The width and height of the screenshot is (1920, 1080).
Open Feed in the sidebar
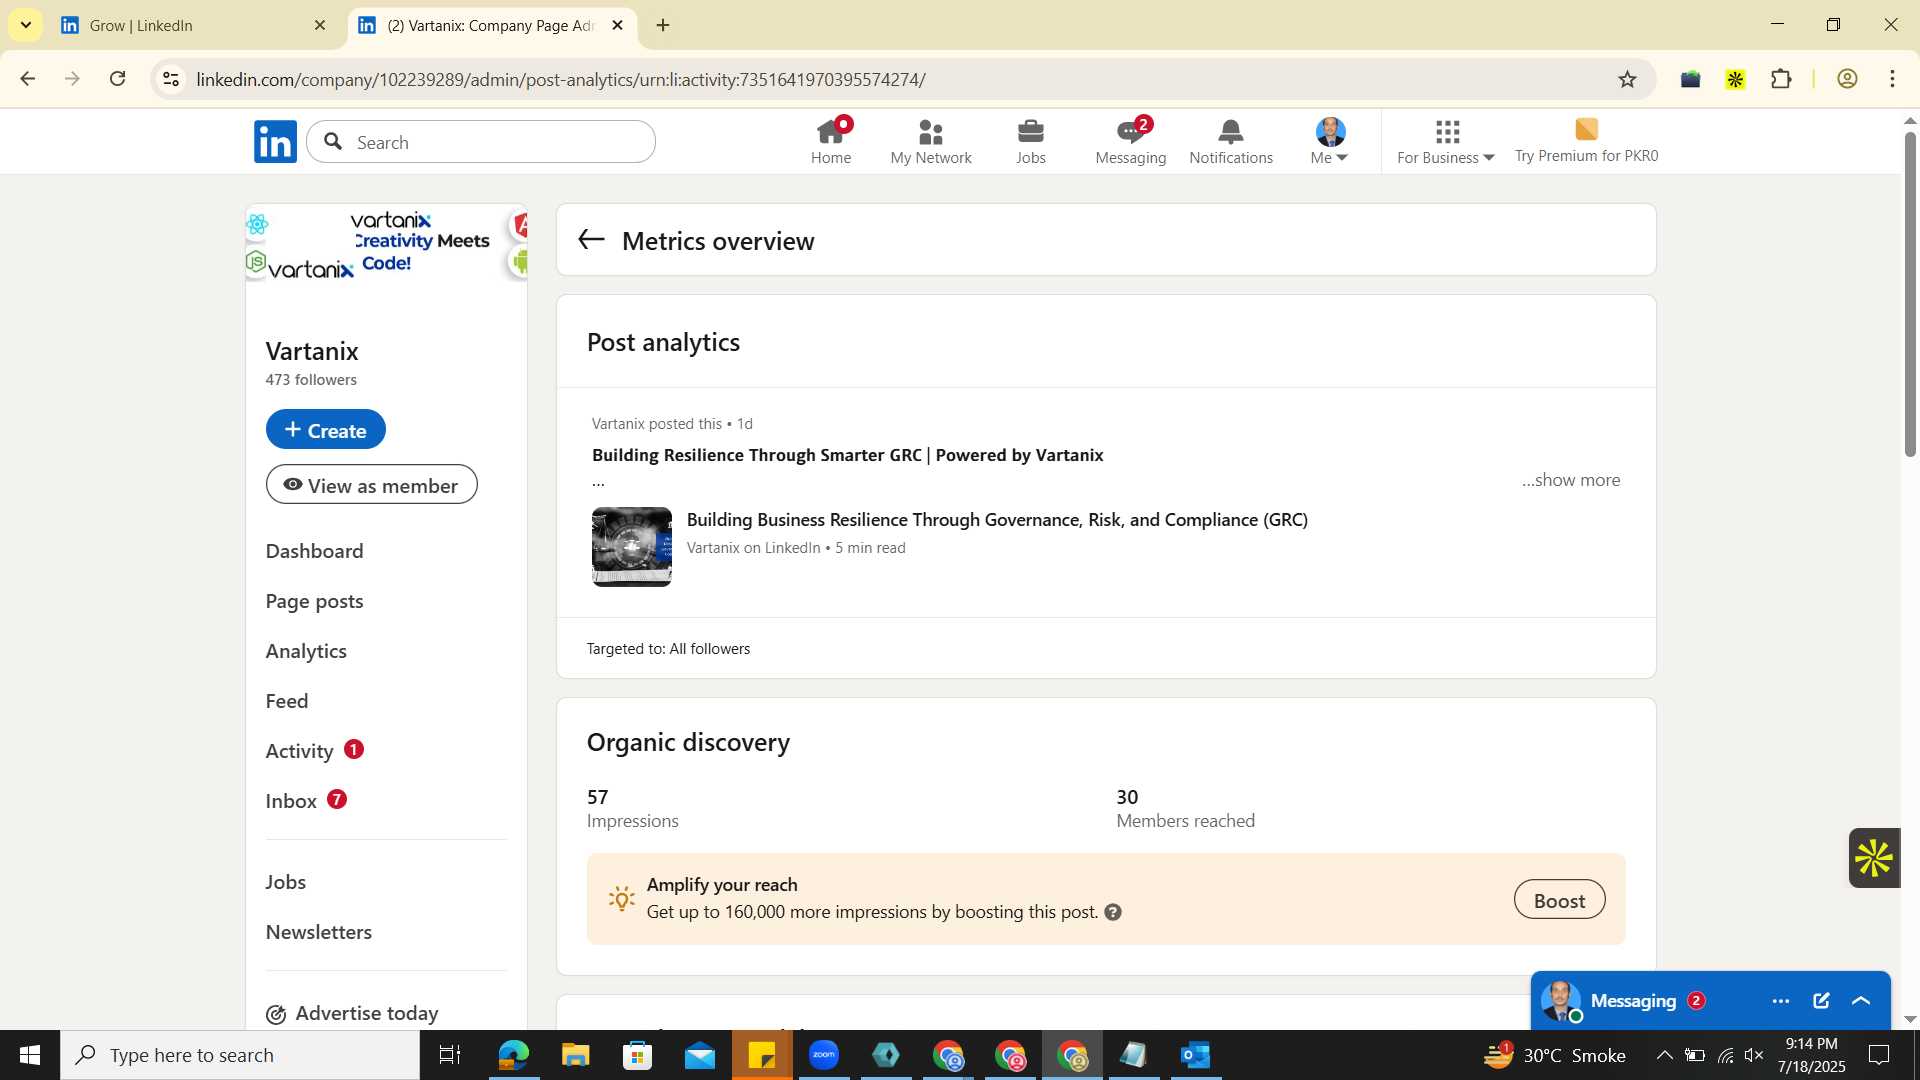click(x=287, y=701)
